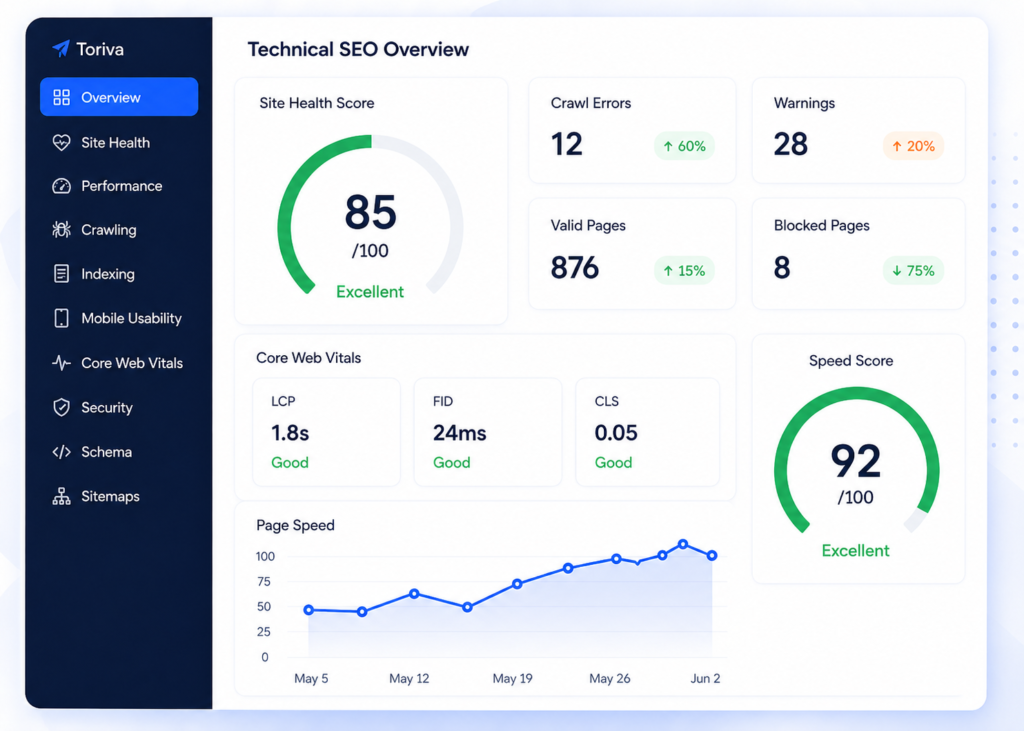Click the Site Health Score gauge value 85

(x=370, y=212)
